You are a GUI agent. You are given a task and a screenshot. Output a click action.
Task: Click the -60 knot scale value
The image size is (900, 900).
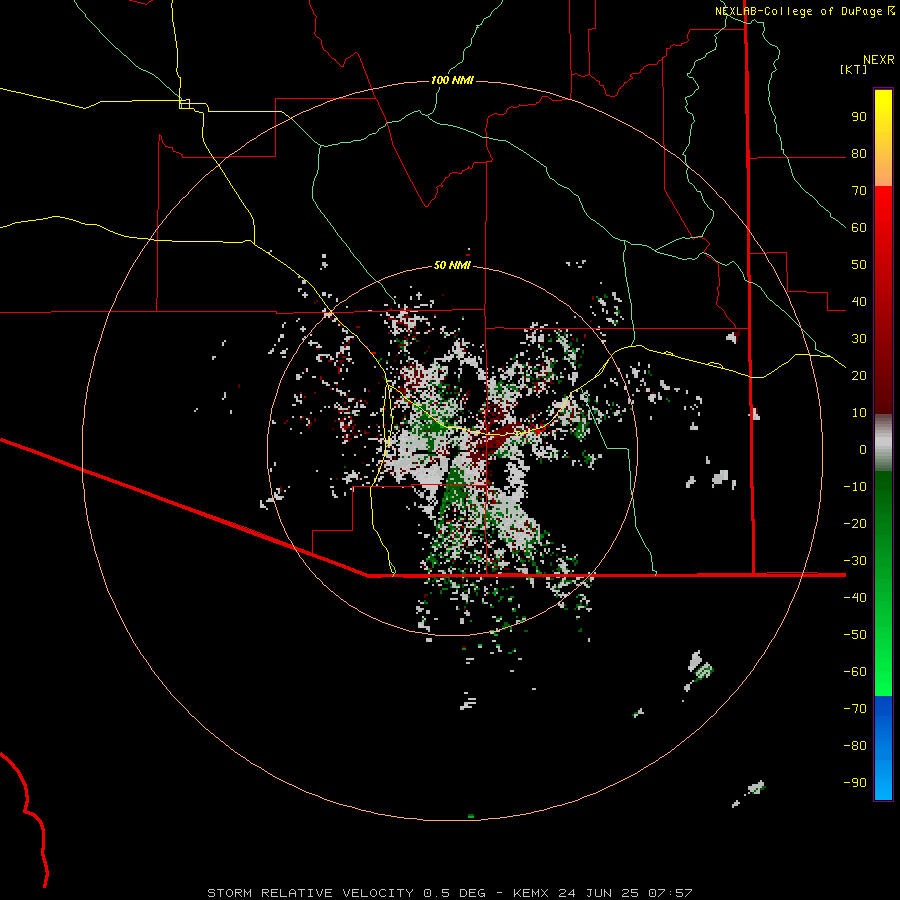click(855, 672)
